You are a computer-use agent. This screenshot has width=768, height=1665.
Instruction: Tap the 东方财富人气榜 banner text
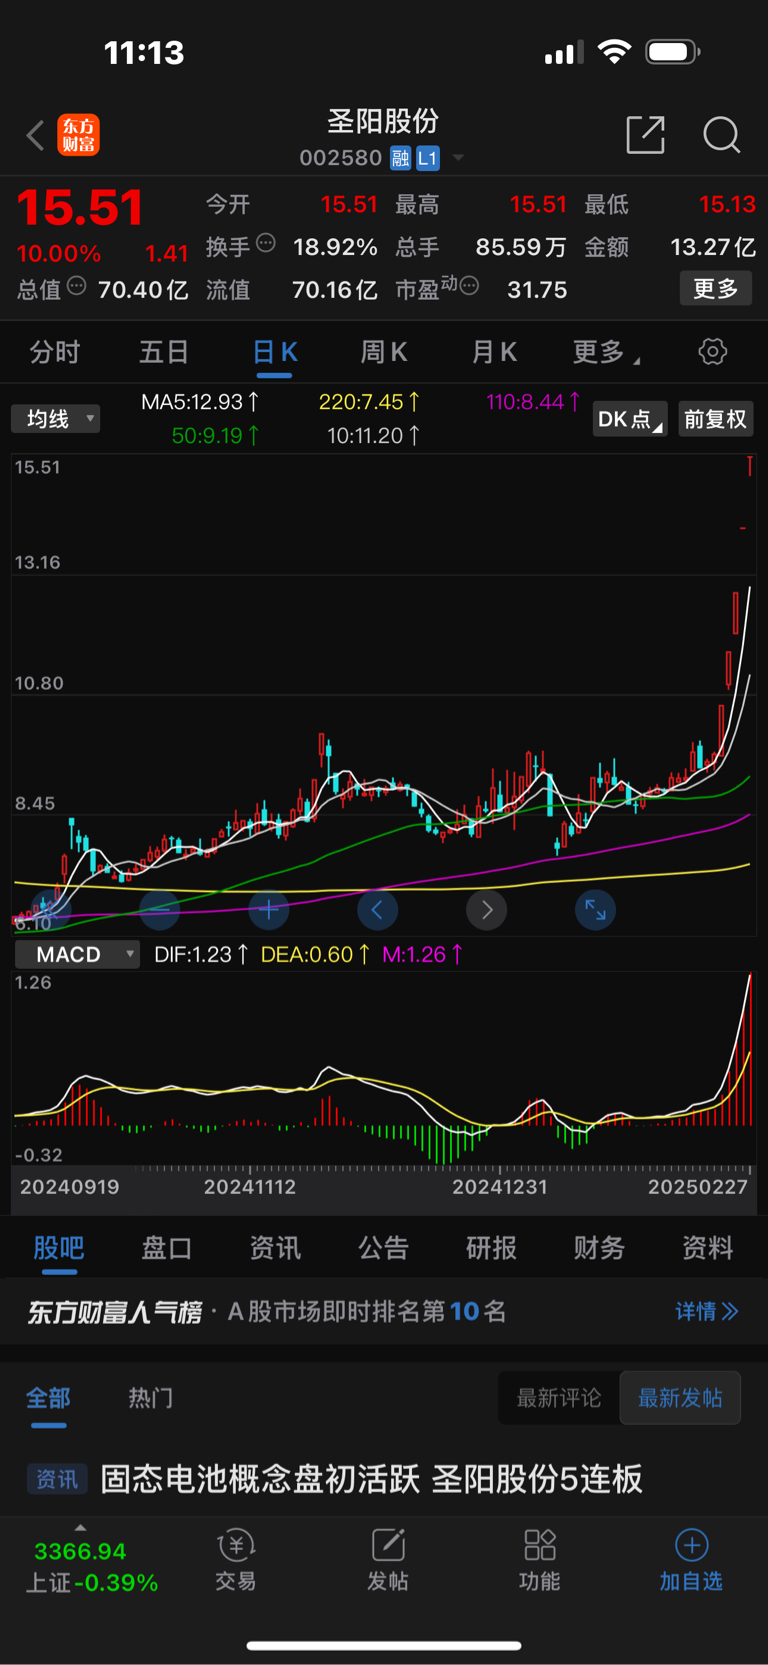[x=115, y=1311]
